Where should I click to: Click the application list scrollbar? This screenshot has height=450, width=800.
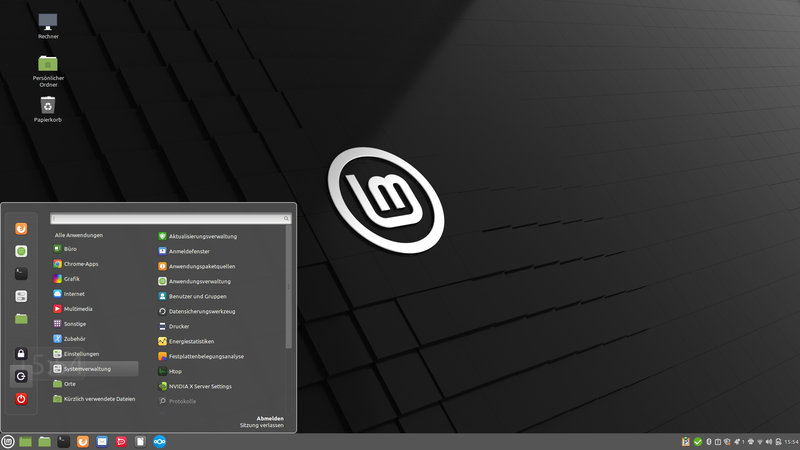coord(289,287)
